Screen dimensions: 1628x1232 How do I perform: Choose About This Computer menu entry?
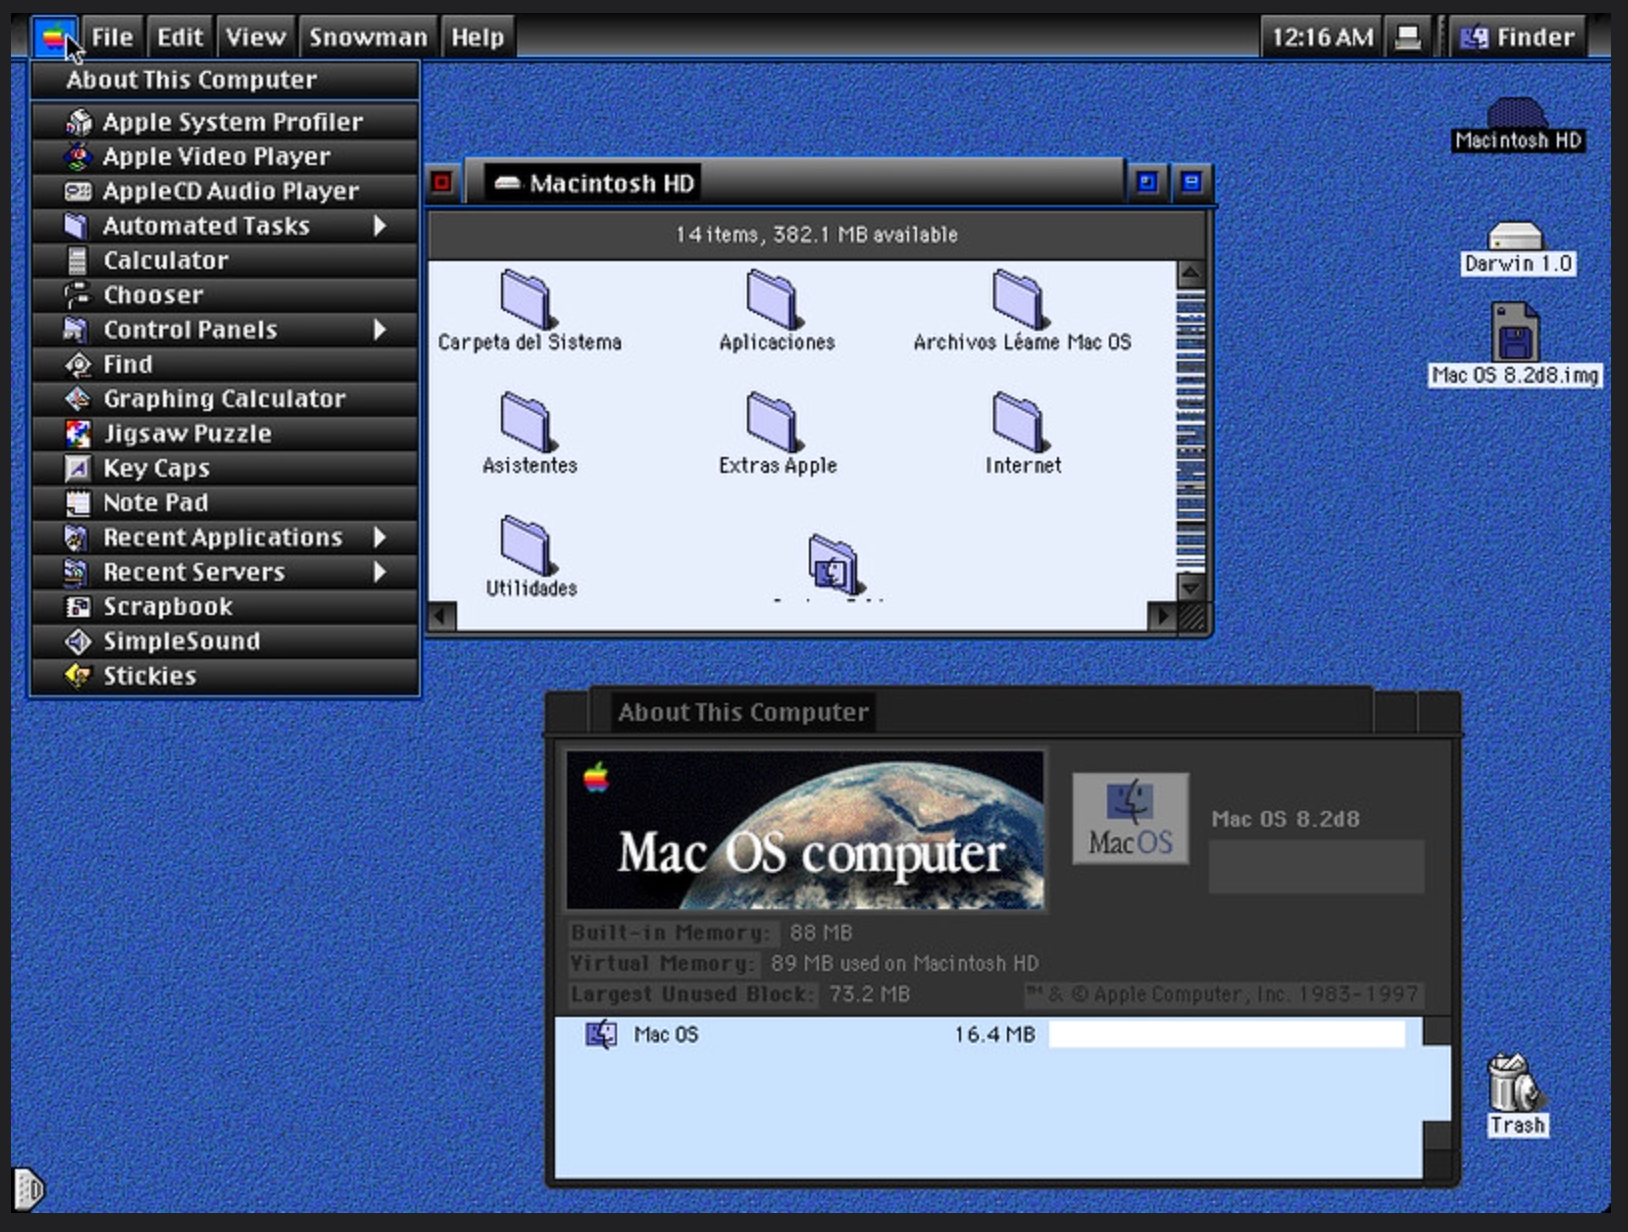click(225, 80)
